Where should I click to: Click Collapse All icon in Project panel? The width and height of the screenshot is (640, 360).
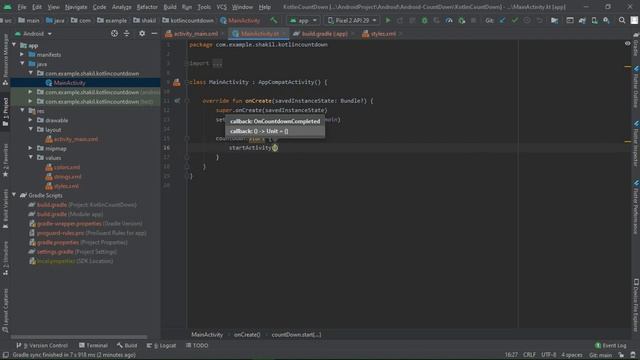(127, 33)
